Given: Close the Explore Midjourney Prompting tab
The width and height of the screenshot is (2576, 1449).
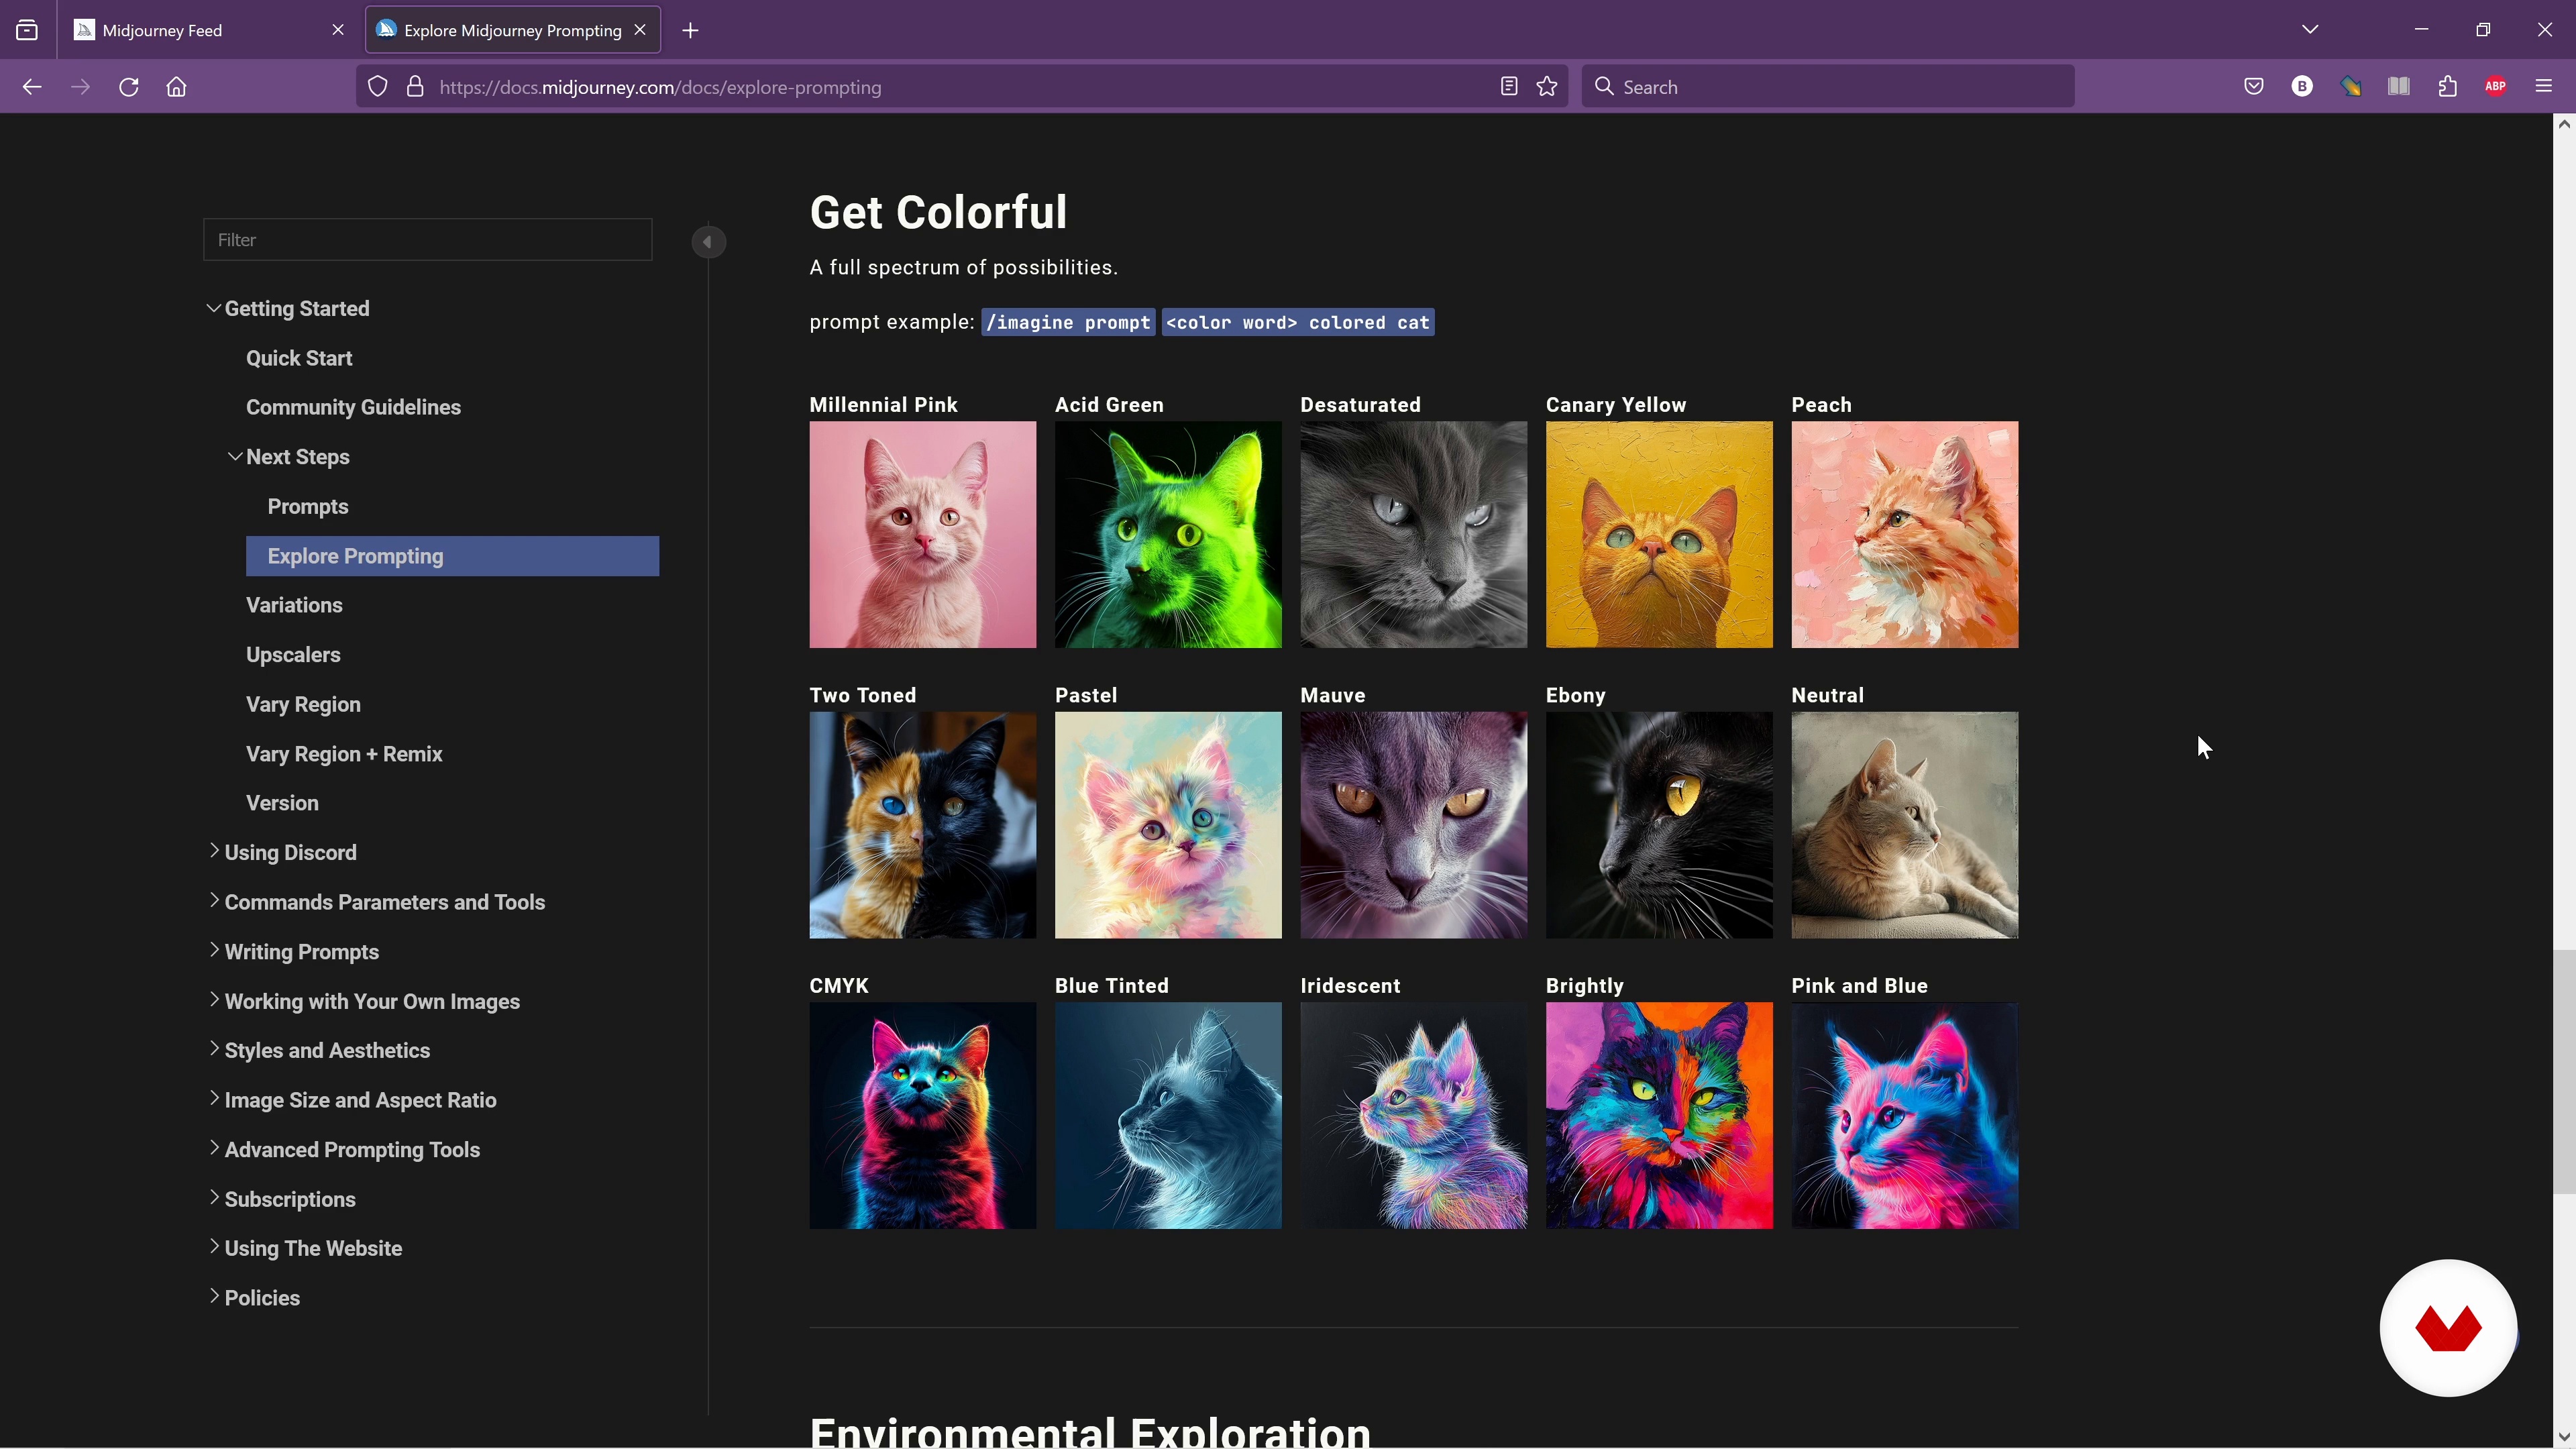Looking at the screenshot, I should (640, 30).
